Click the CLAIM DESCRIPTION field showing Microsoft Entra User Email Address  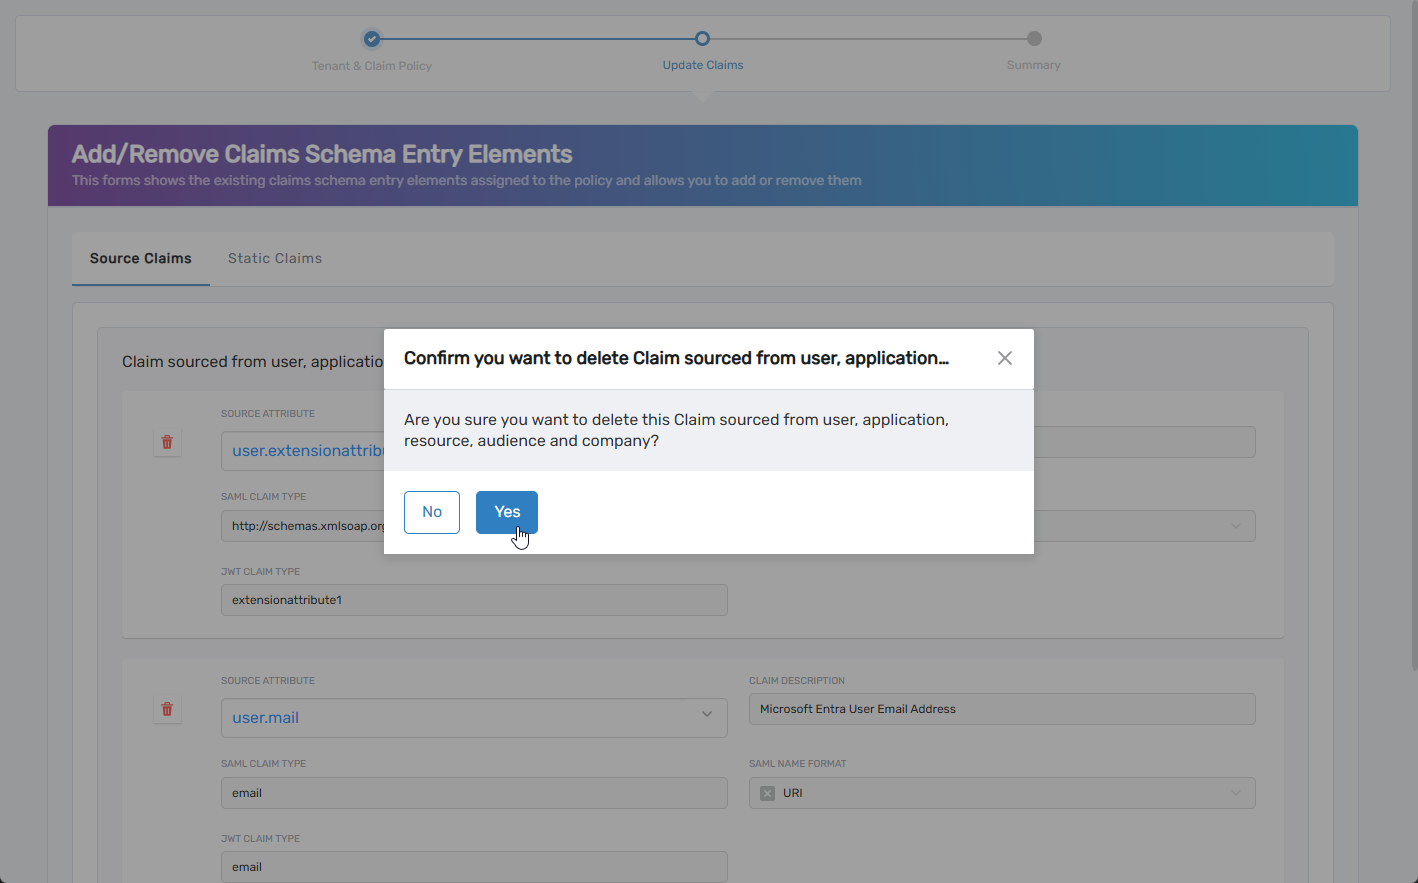pos(1002,709)
